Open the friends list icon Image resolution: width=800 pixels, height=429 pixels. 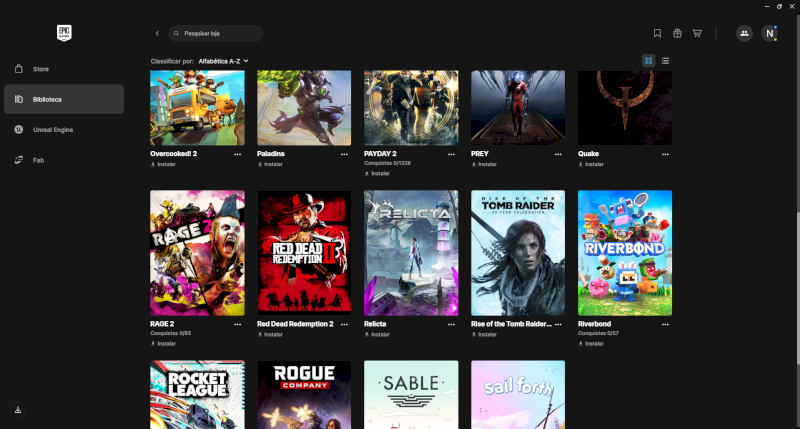point(744,33)
